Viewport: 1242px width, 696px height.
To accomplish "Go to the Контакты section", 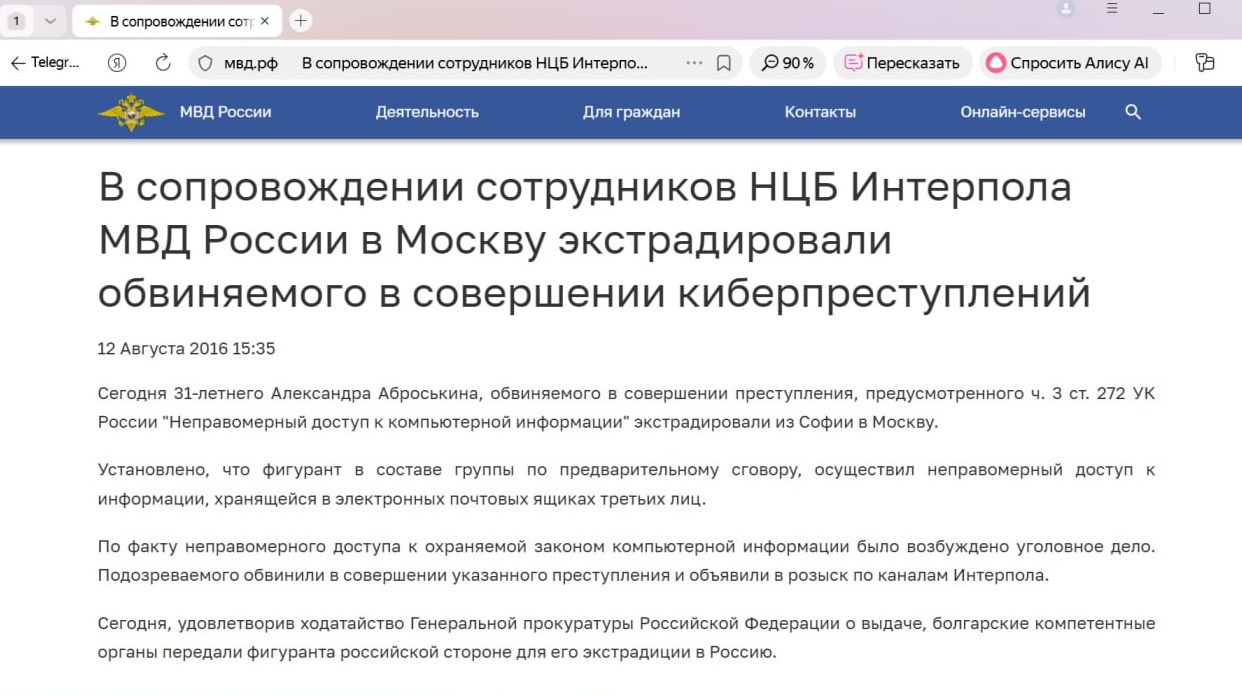I will click(820, 112).
